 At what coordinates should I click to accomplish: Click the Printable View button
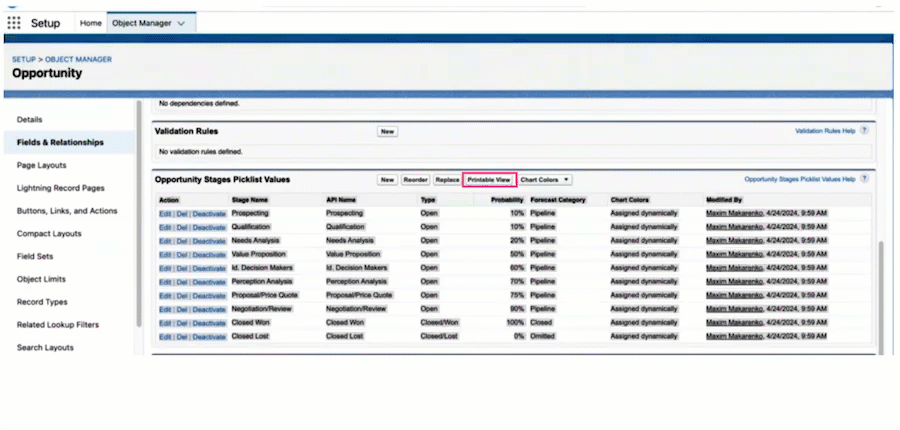coord(489,180)
